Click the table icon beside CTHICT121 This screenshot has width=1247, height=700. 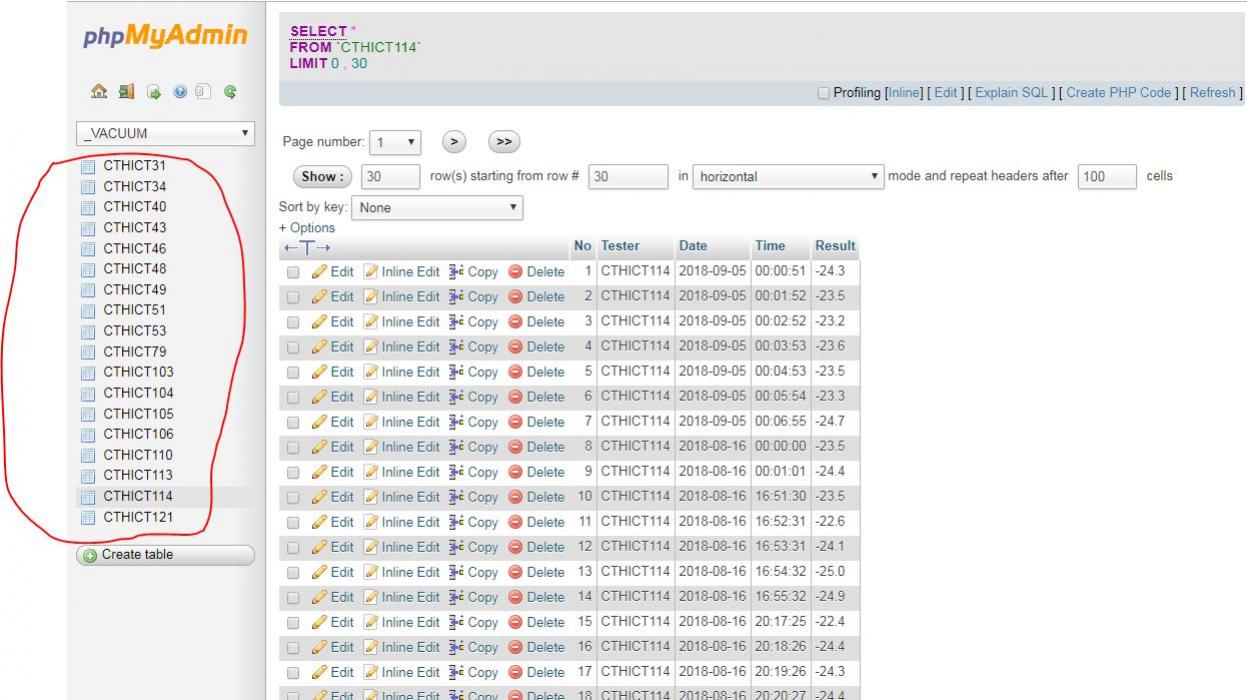pyautogui.click(x=87, y=517)
